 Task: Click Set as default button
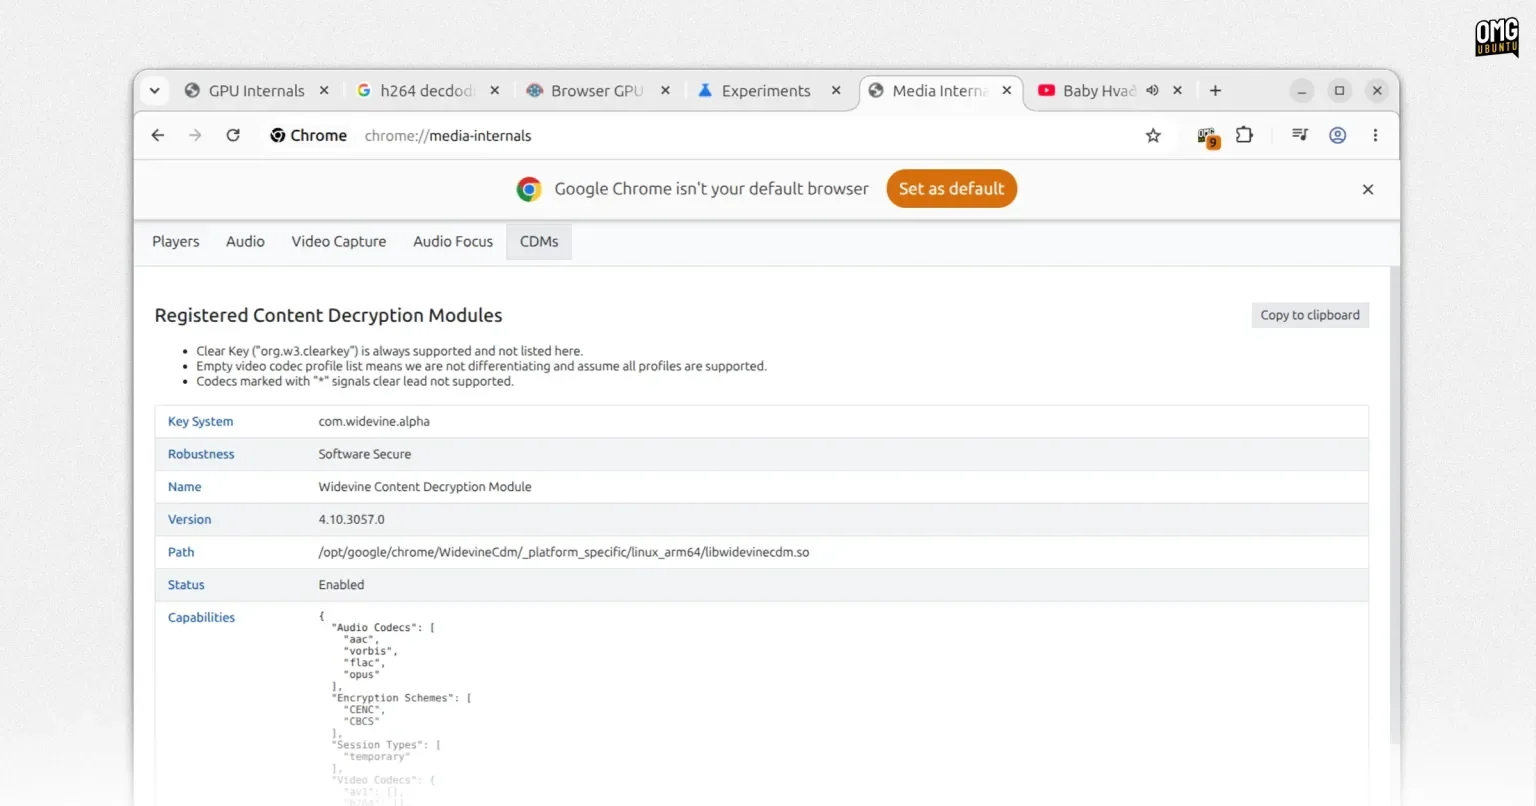click(951, 189)
